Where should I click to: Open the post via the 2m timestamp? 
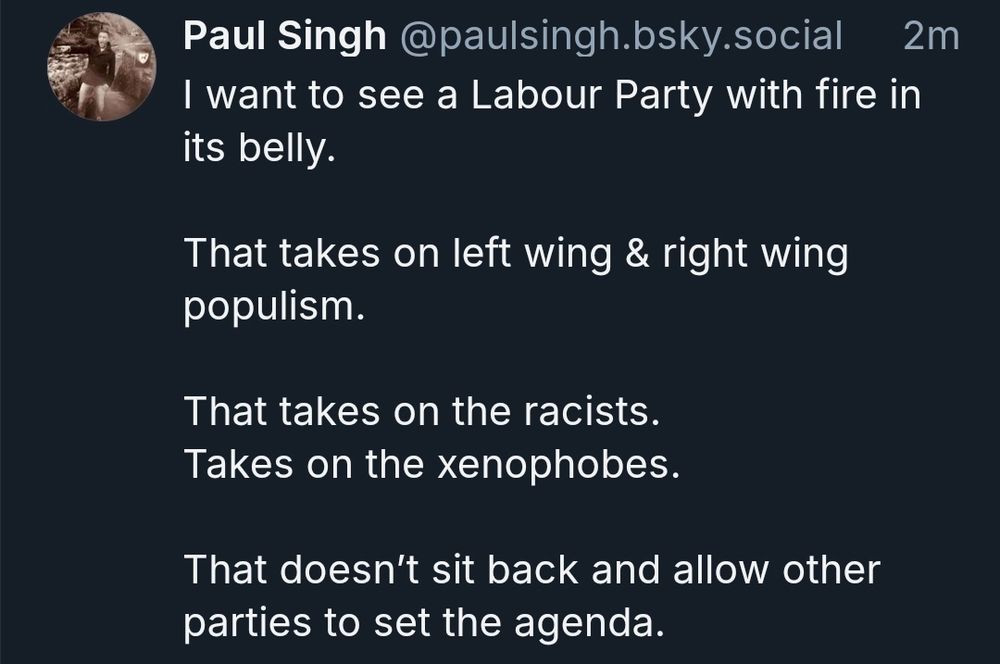click(931, 36)
